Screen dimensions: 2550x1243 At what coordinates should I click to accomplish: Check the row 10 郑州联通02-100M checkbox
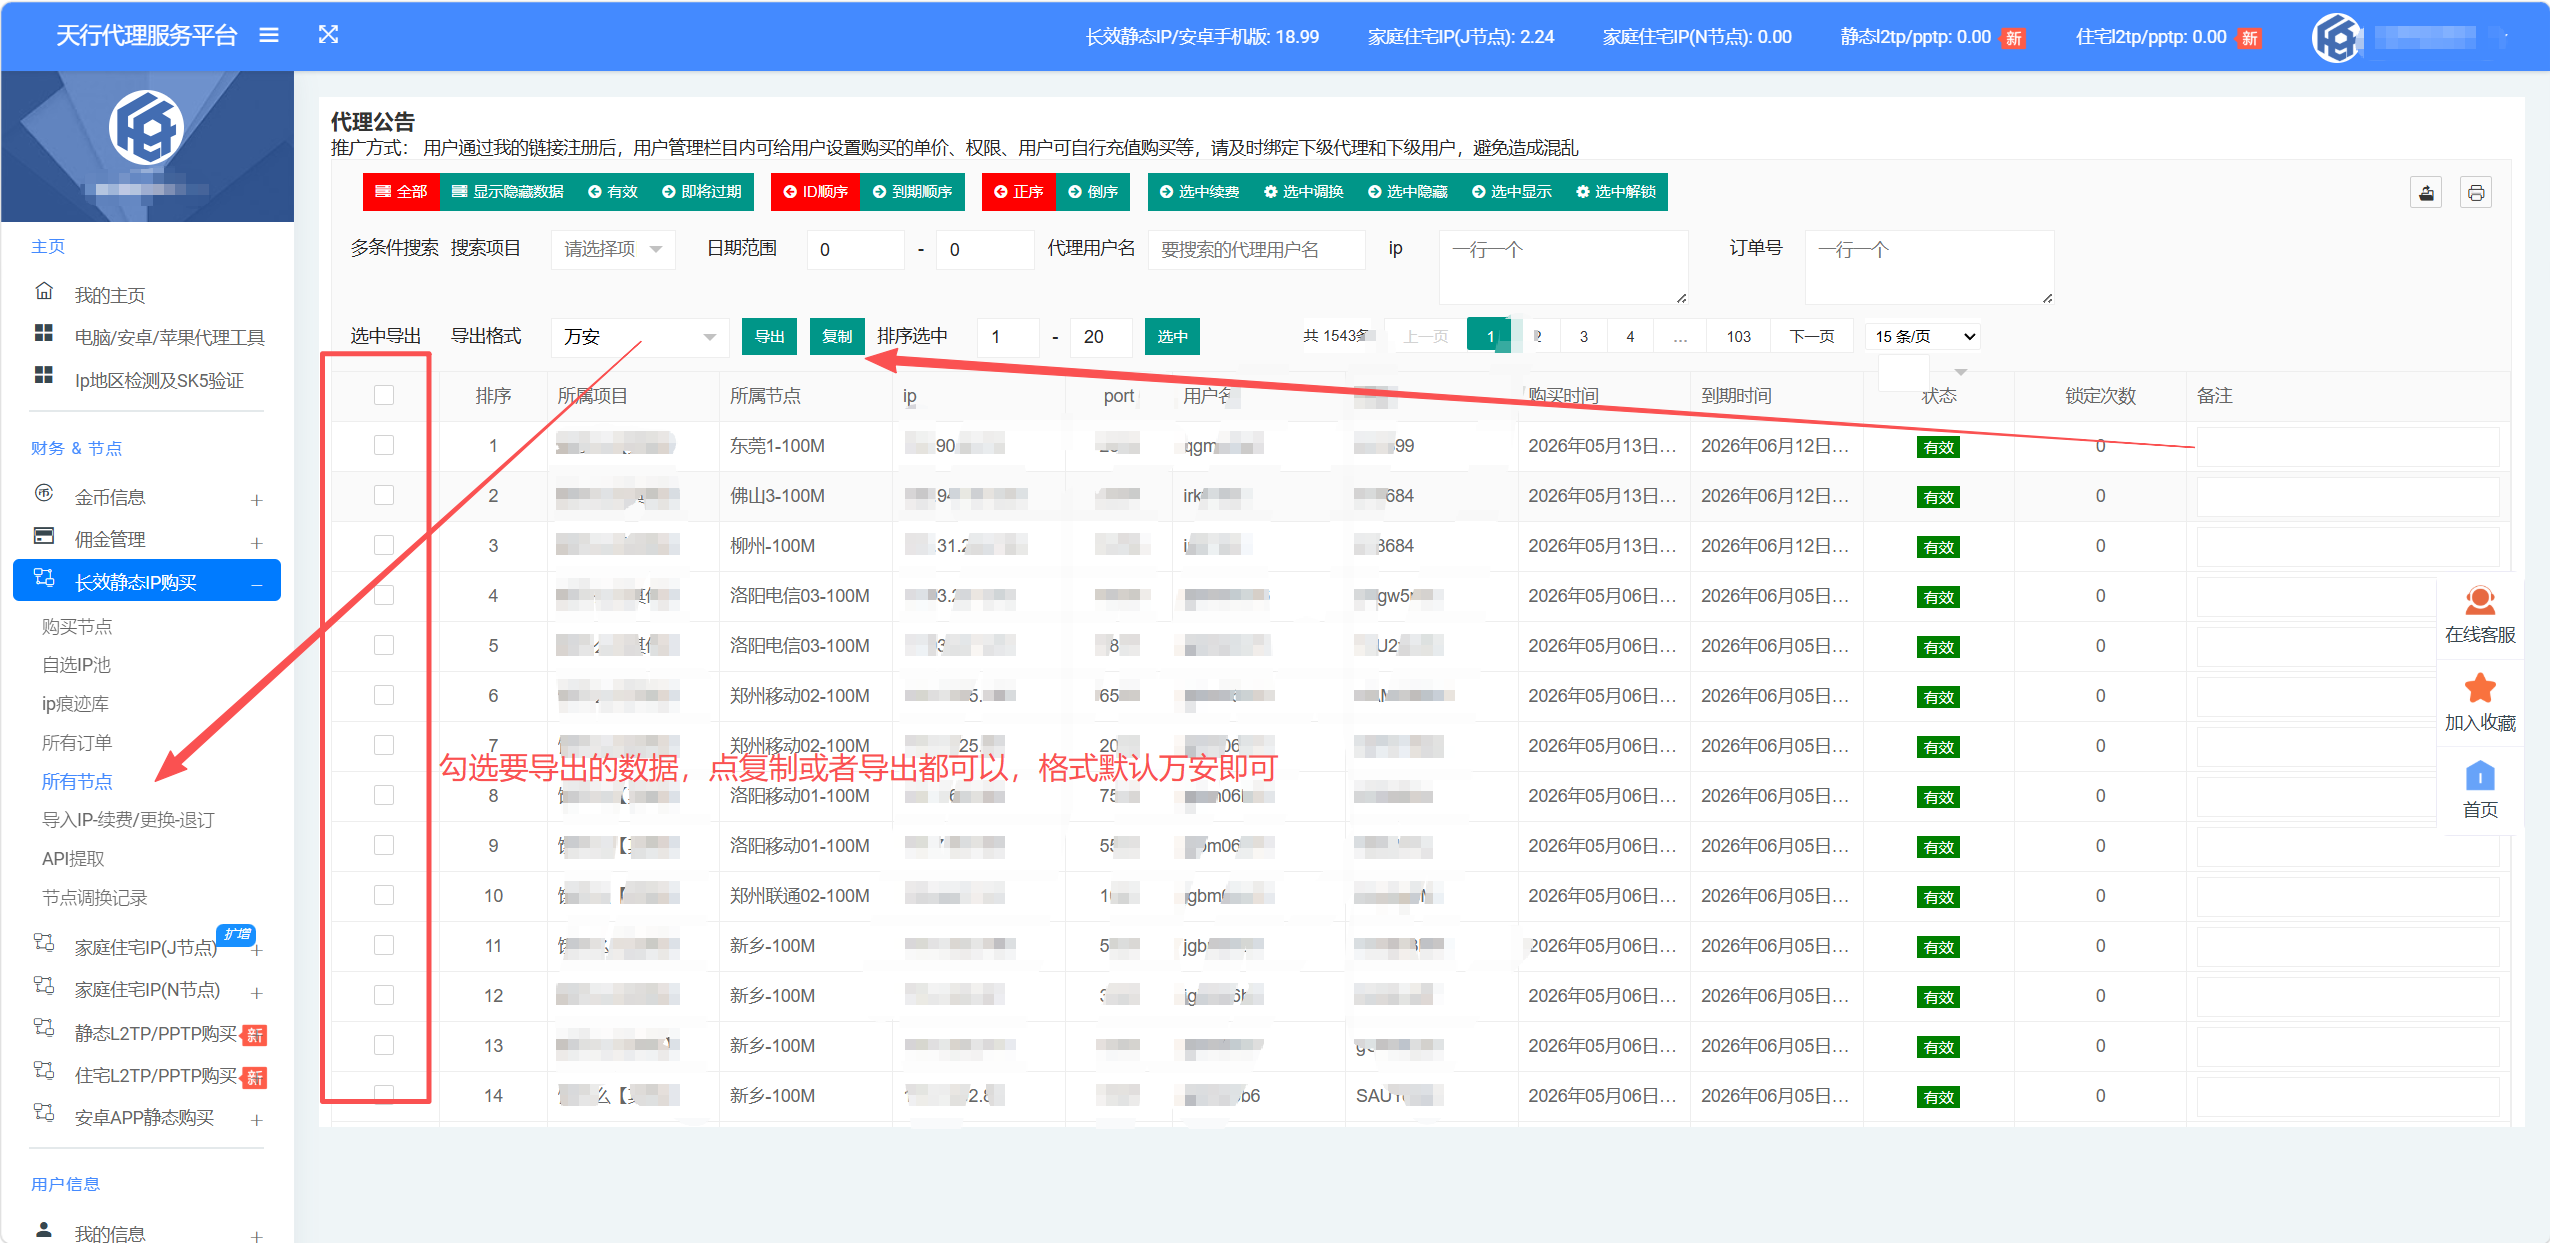(384, 895)
